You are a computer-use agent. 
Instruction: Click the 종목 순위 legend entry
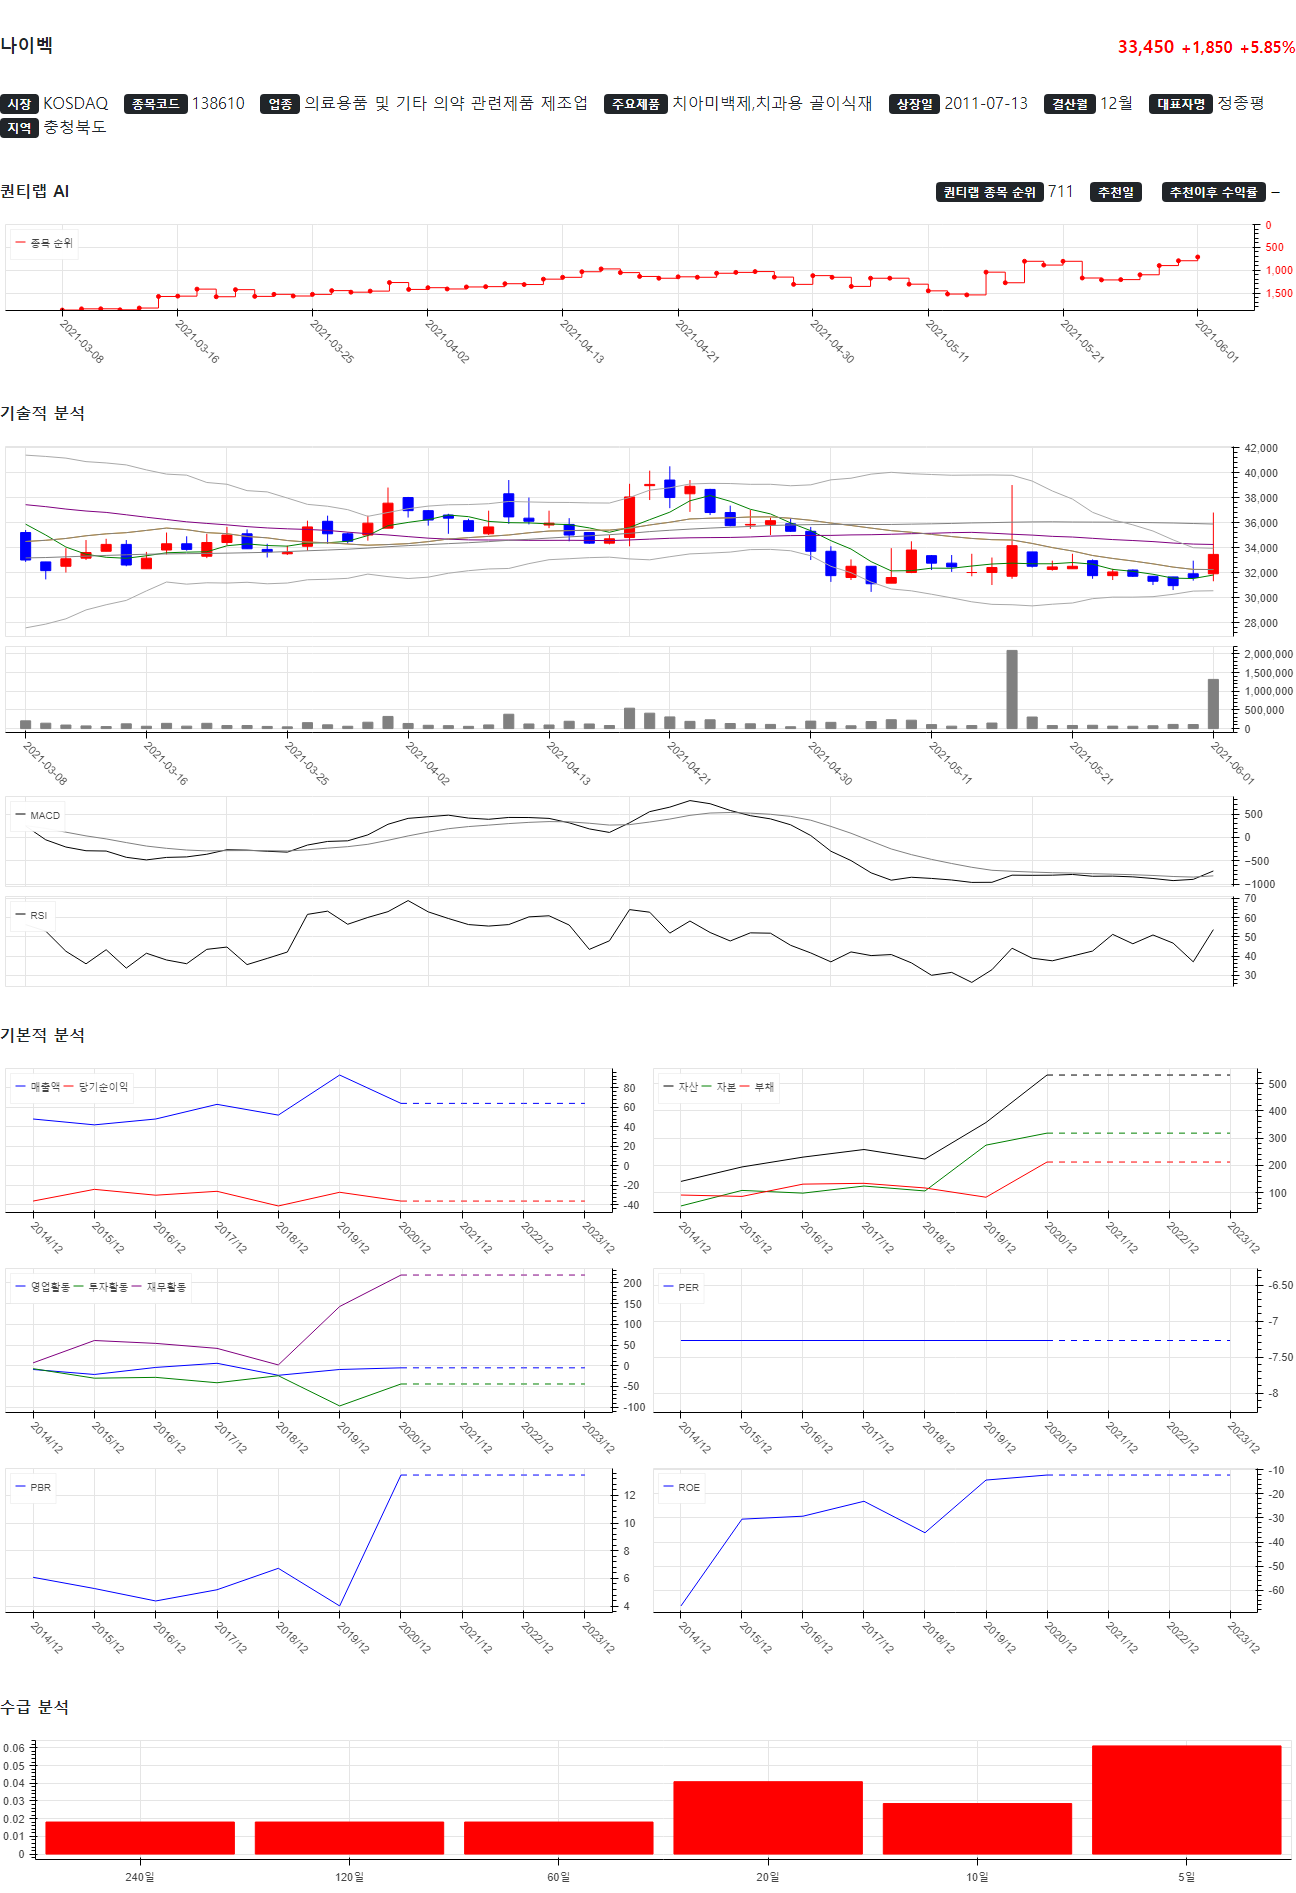(44, 243)
